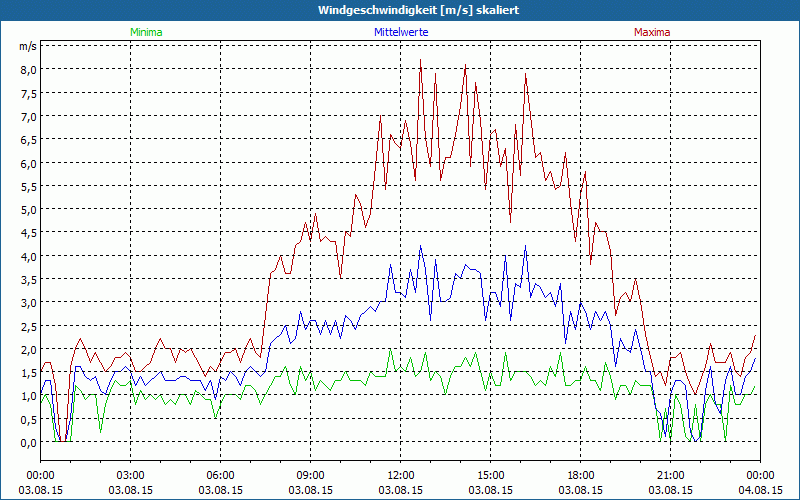Image resolution: width=800 pixels, height=500 pixels.
Task: Click the 0,0 y-axis value
Action: (29, 443)
